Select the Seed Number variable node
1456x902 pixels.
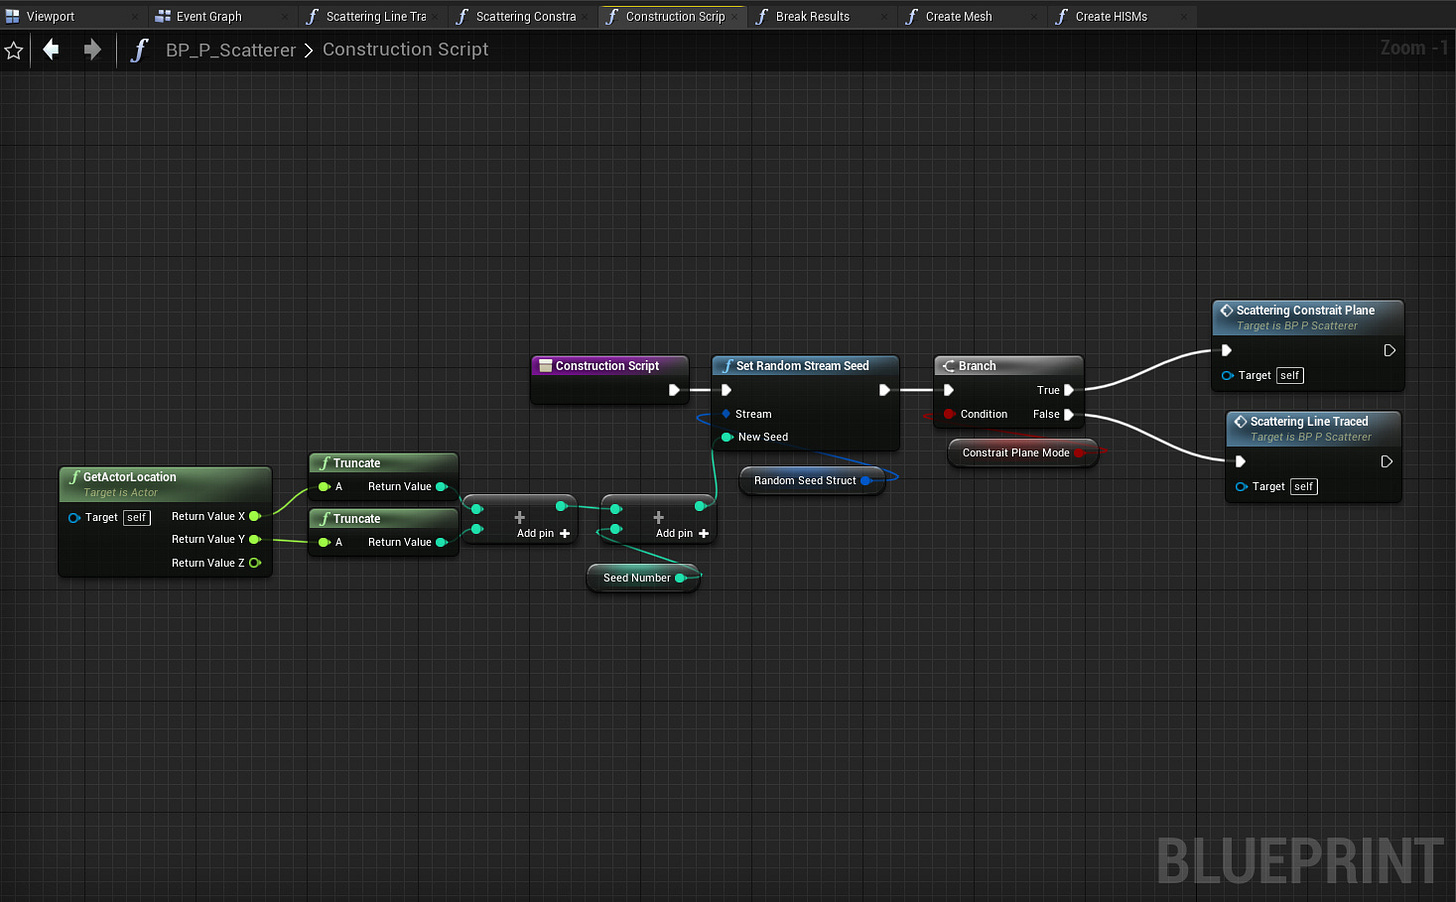tap(643, 578)
